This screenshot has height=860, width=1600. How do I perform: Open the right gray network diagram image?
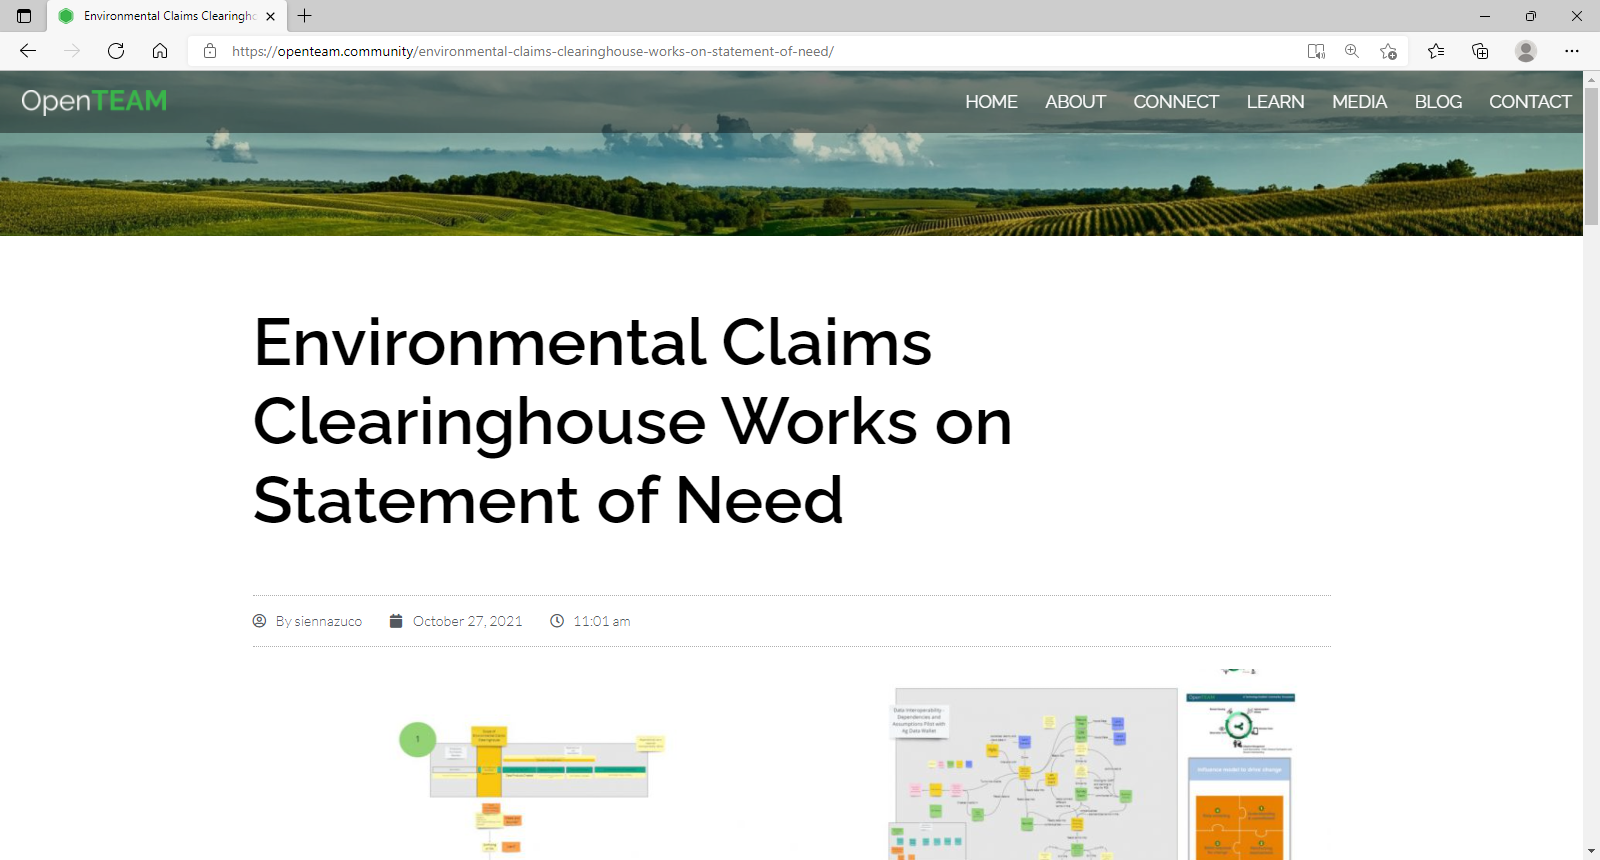pos(1033,773)
